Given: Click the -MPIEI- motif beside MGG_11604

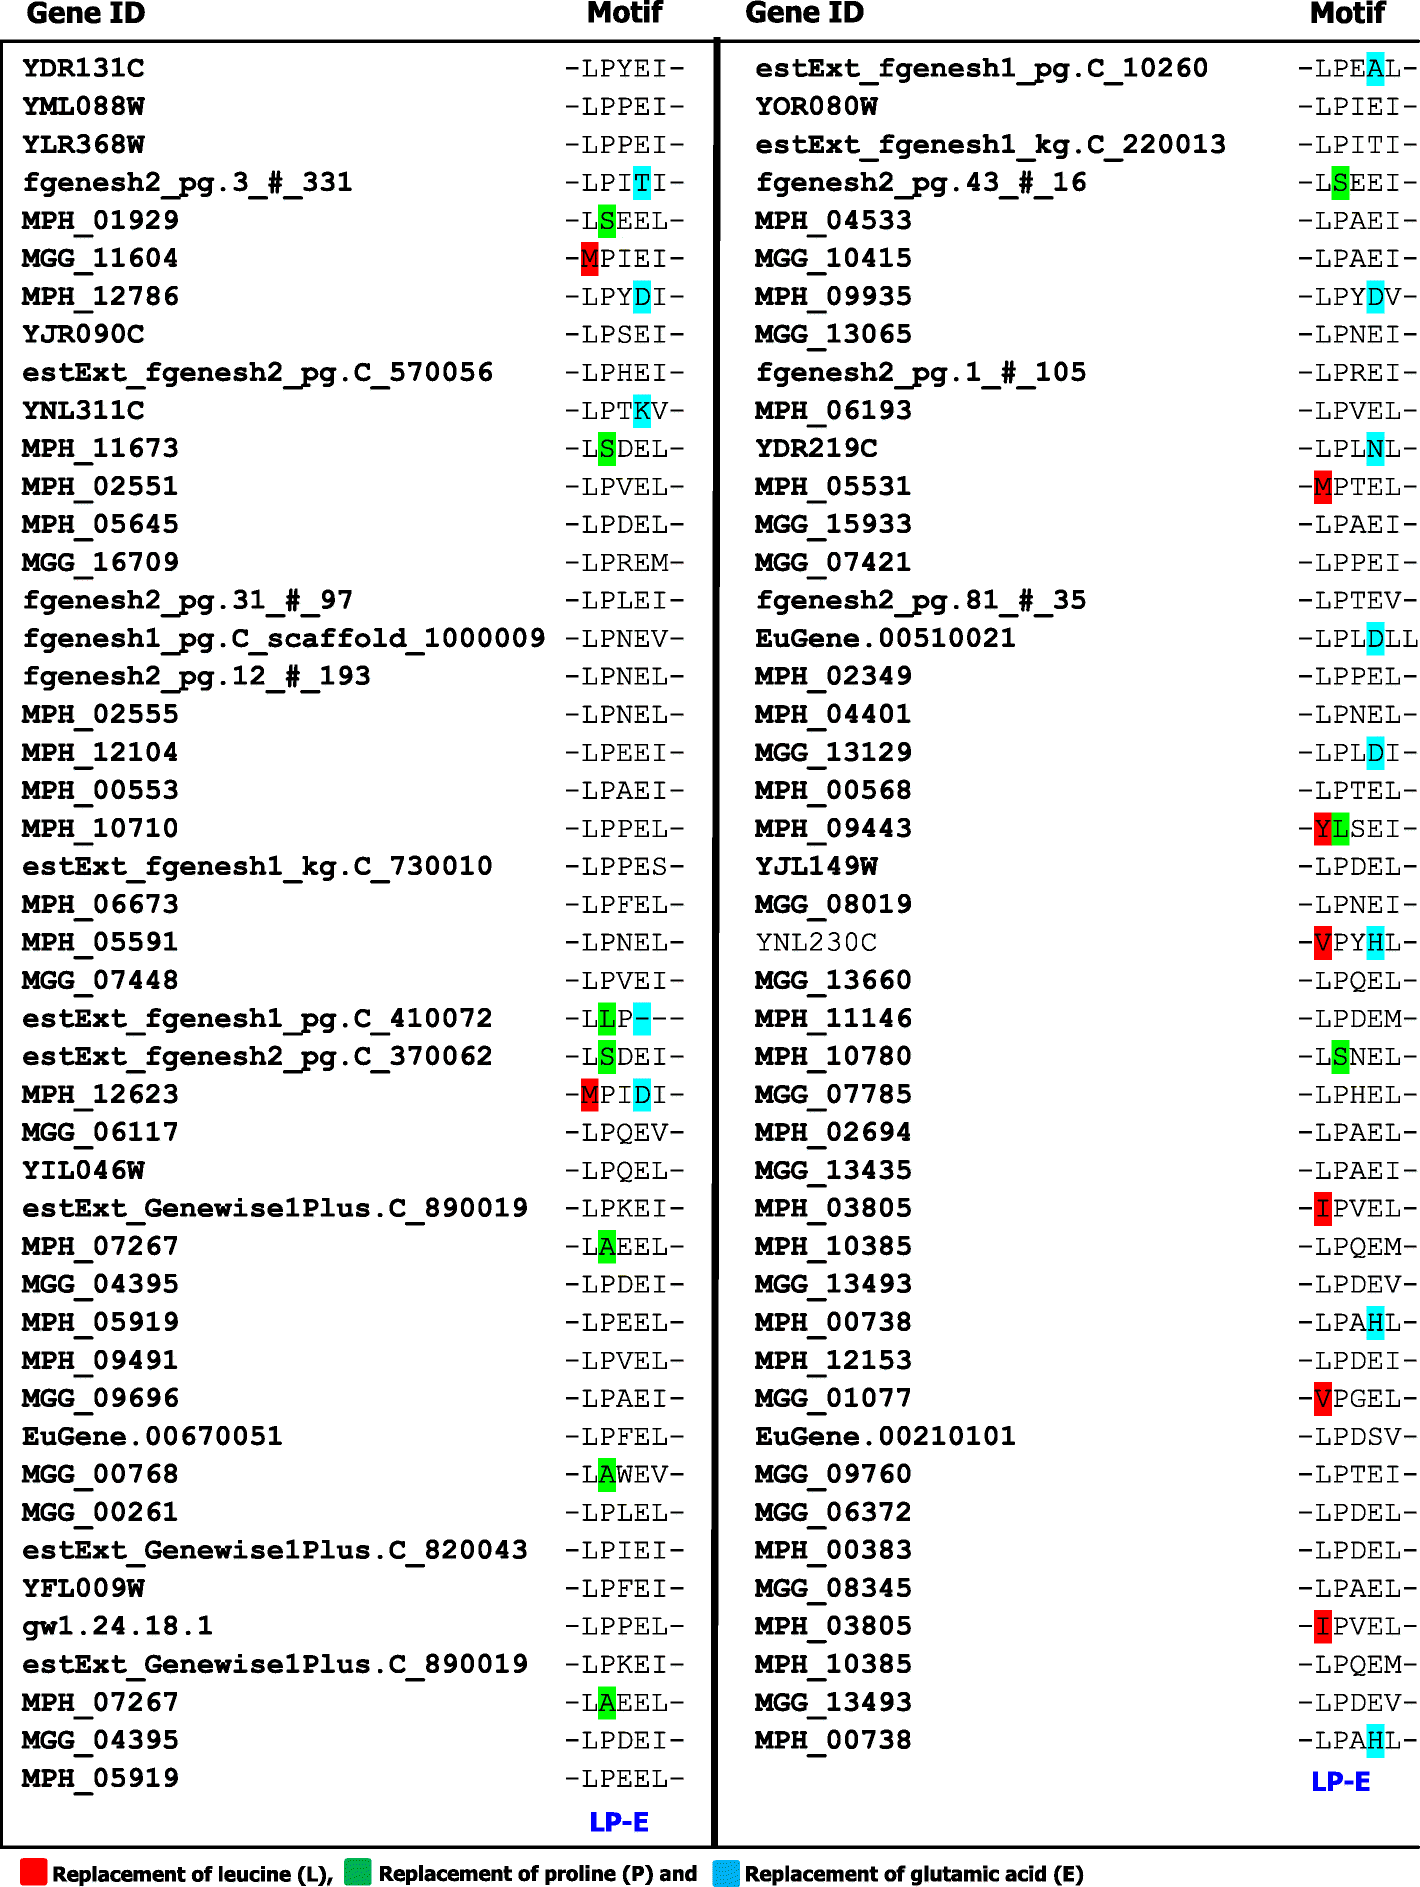Looking at the screenshot, I should click(625, 258).
